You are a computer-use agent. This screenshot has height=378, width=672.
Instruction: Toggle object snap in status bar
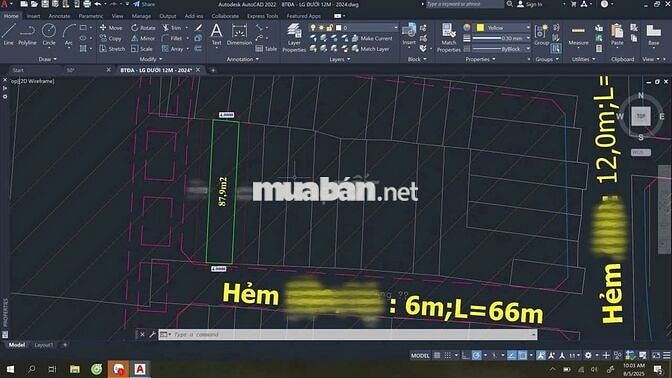pyautogui.click(x=523, y=355)
